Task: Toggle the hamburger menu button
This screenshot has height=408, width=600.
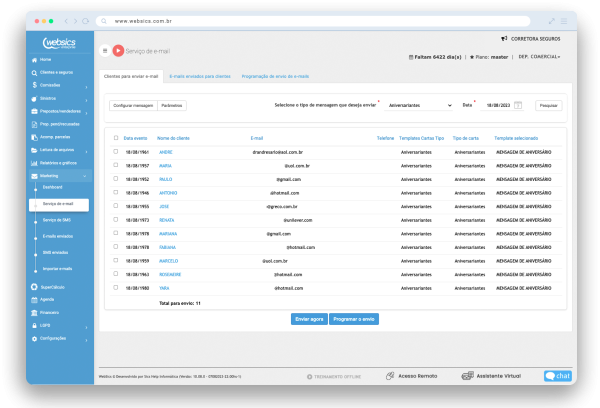Action: (105, 51)
